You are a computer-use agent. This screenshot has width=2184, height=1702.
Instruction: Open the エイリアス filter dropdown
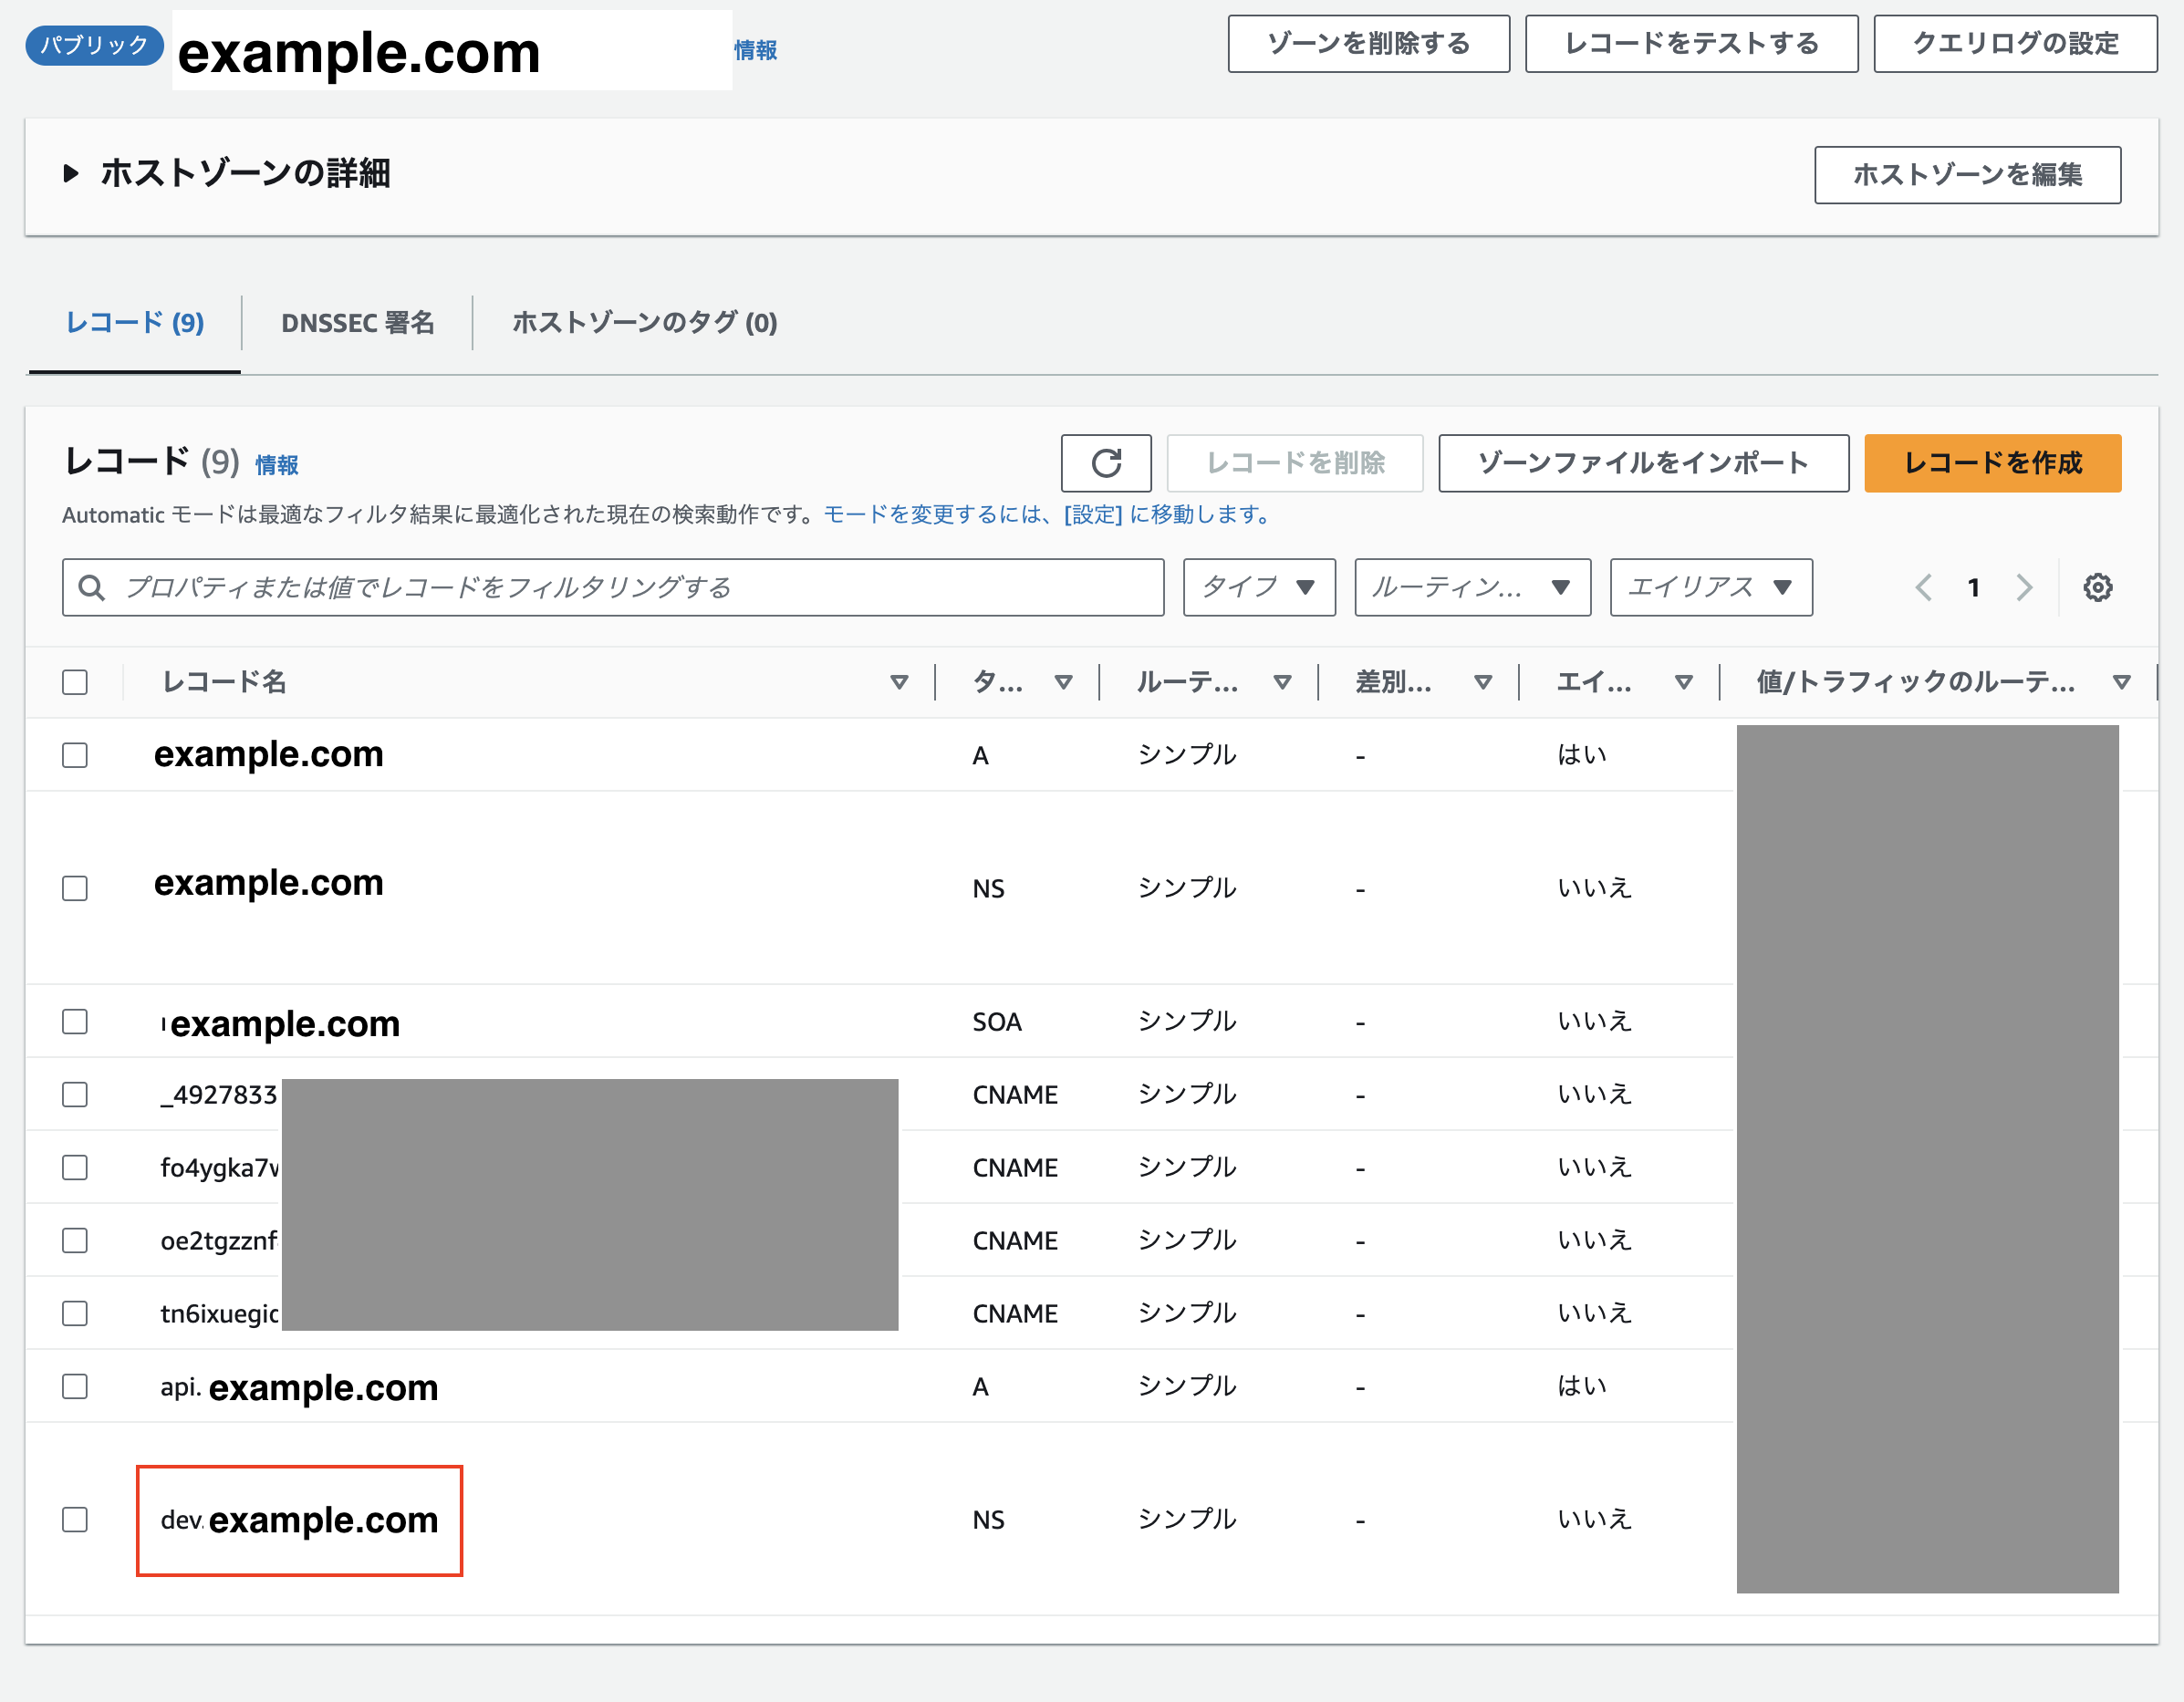[x=1710, y=588]
